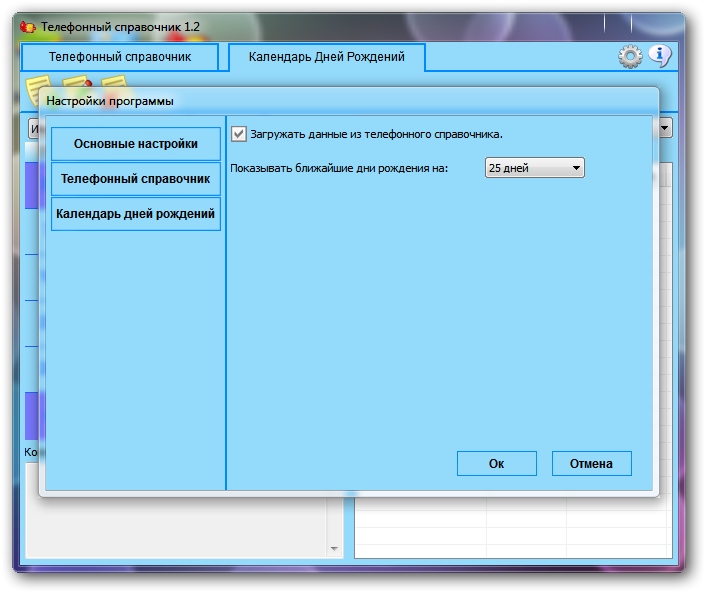Image resolution: width=706 pixels, height=593 pixels.
Task: Click the empty table grid below dialog
Action: (510, 526)
